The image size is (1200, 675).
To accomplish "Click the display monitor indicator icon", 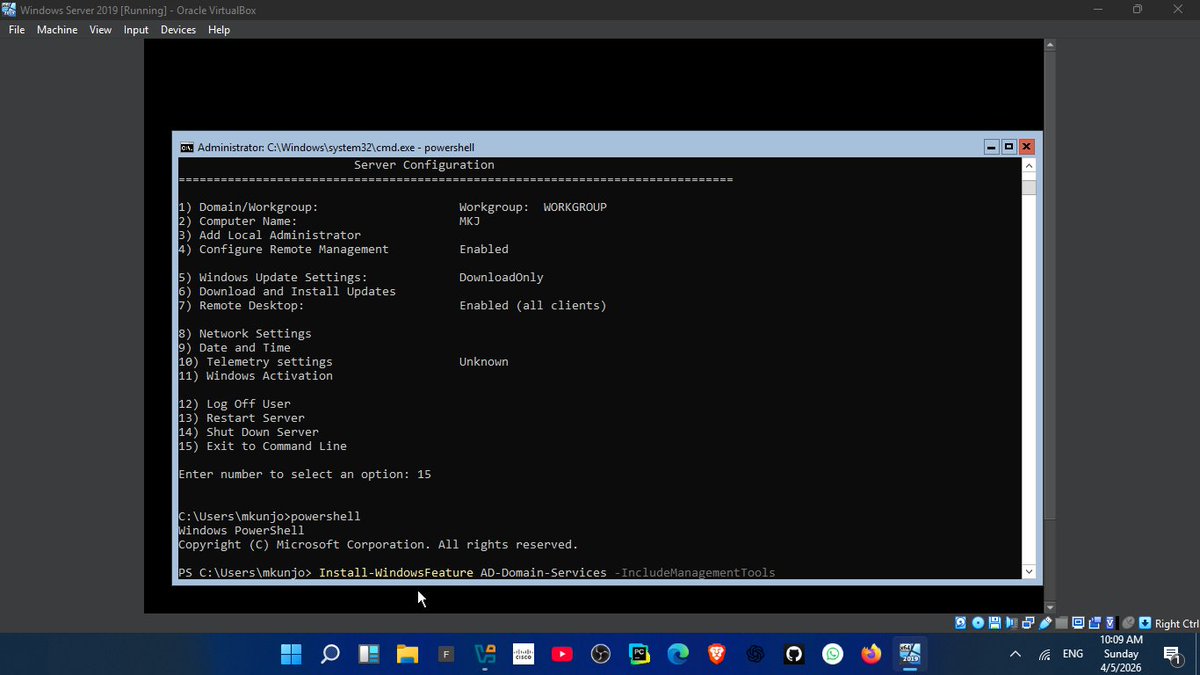I will point(1078,623).
